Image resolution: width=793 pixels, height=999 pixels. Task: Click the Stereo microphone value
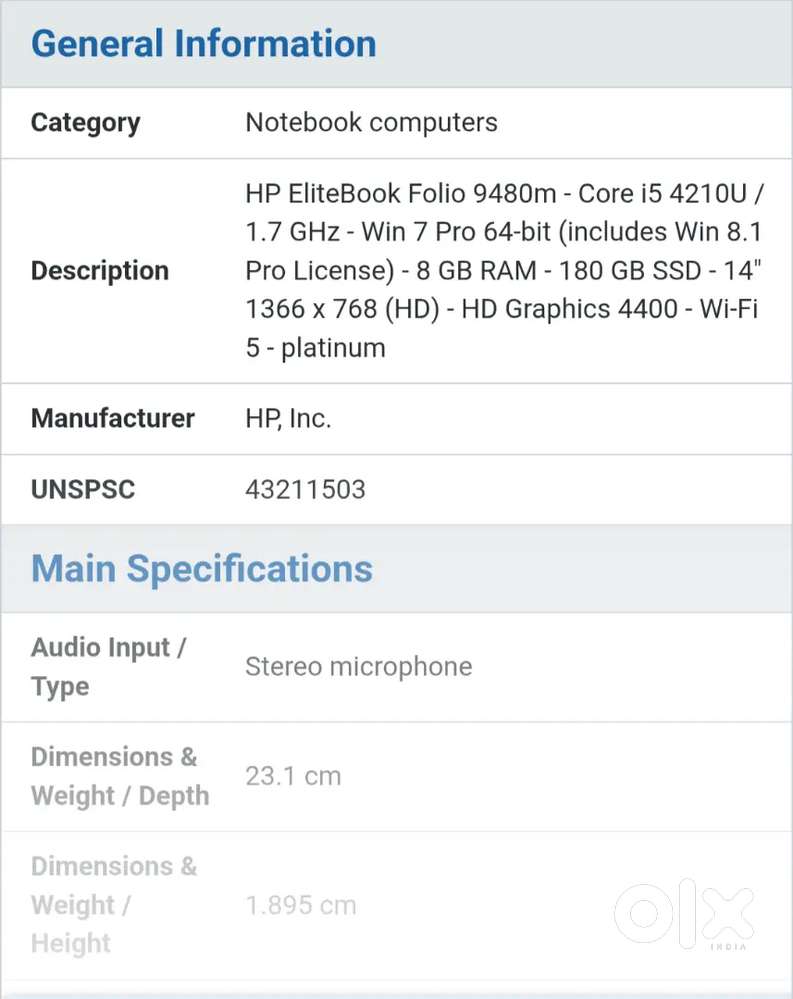click(359, 667)
